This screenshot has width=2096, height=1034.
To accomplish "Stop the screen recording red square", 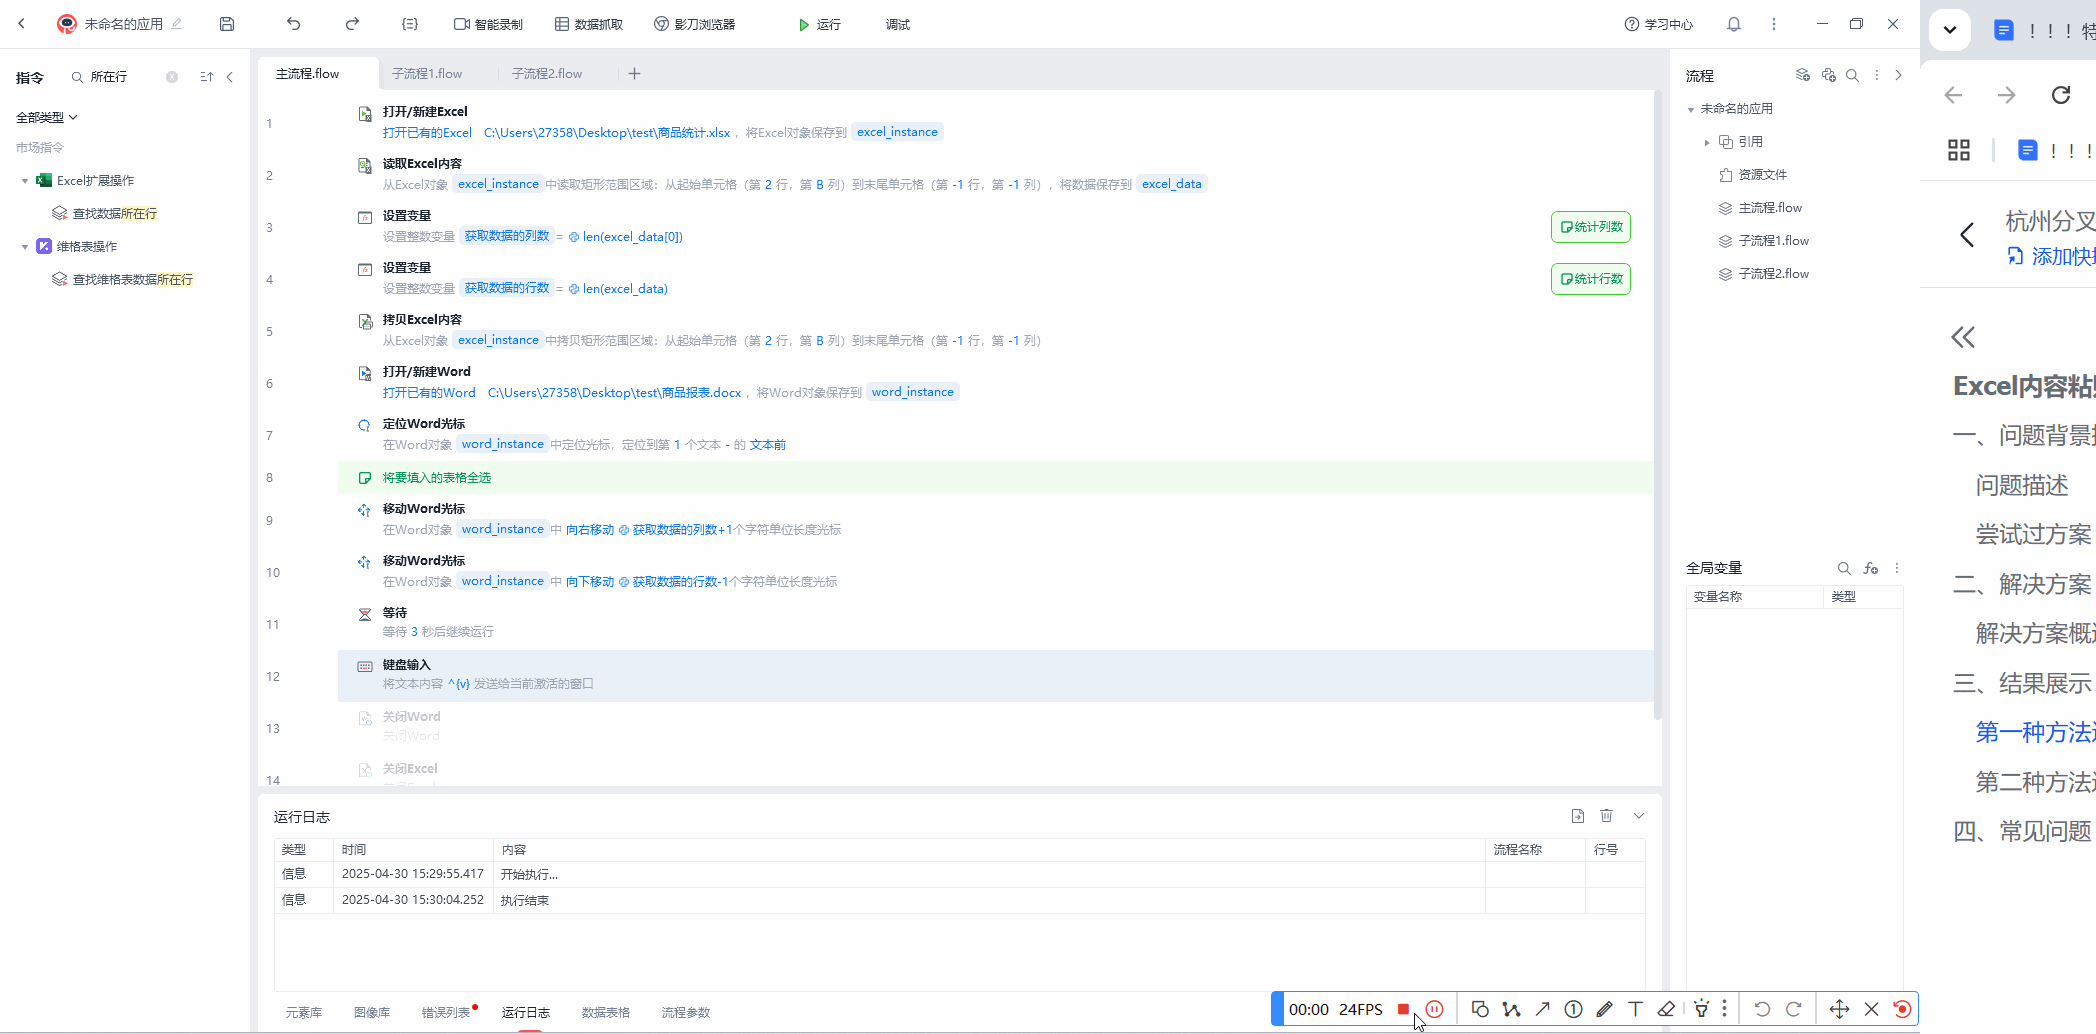I will [1403, 1009].
